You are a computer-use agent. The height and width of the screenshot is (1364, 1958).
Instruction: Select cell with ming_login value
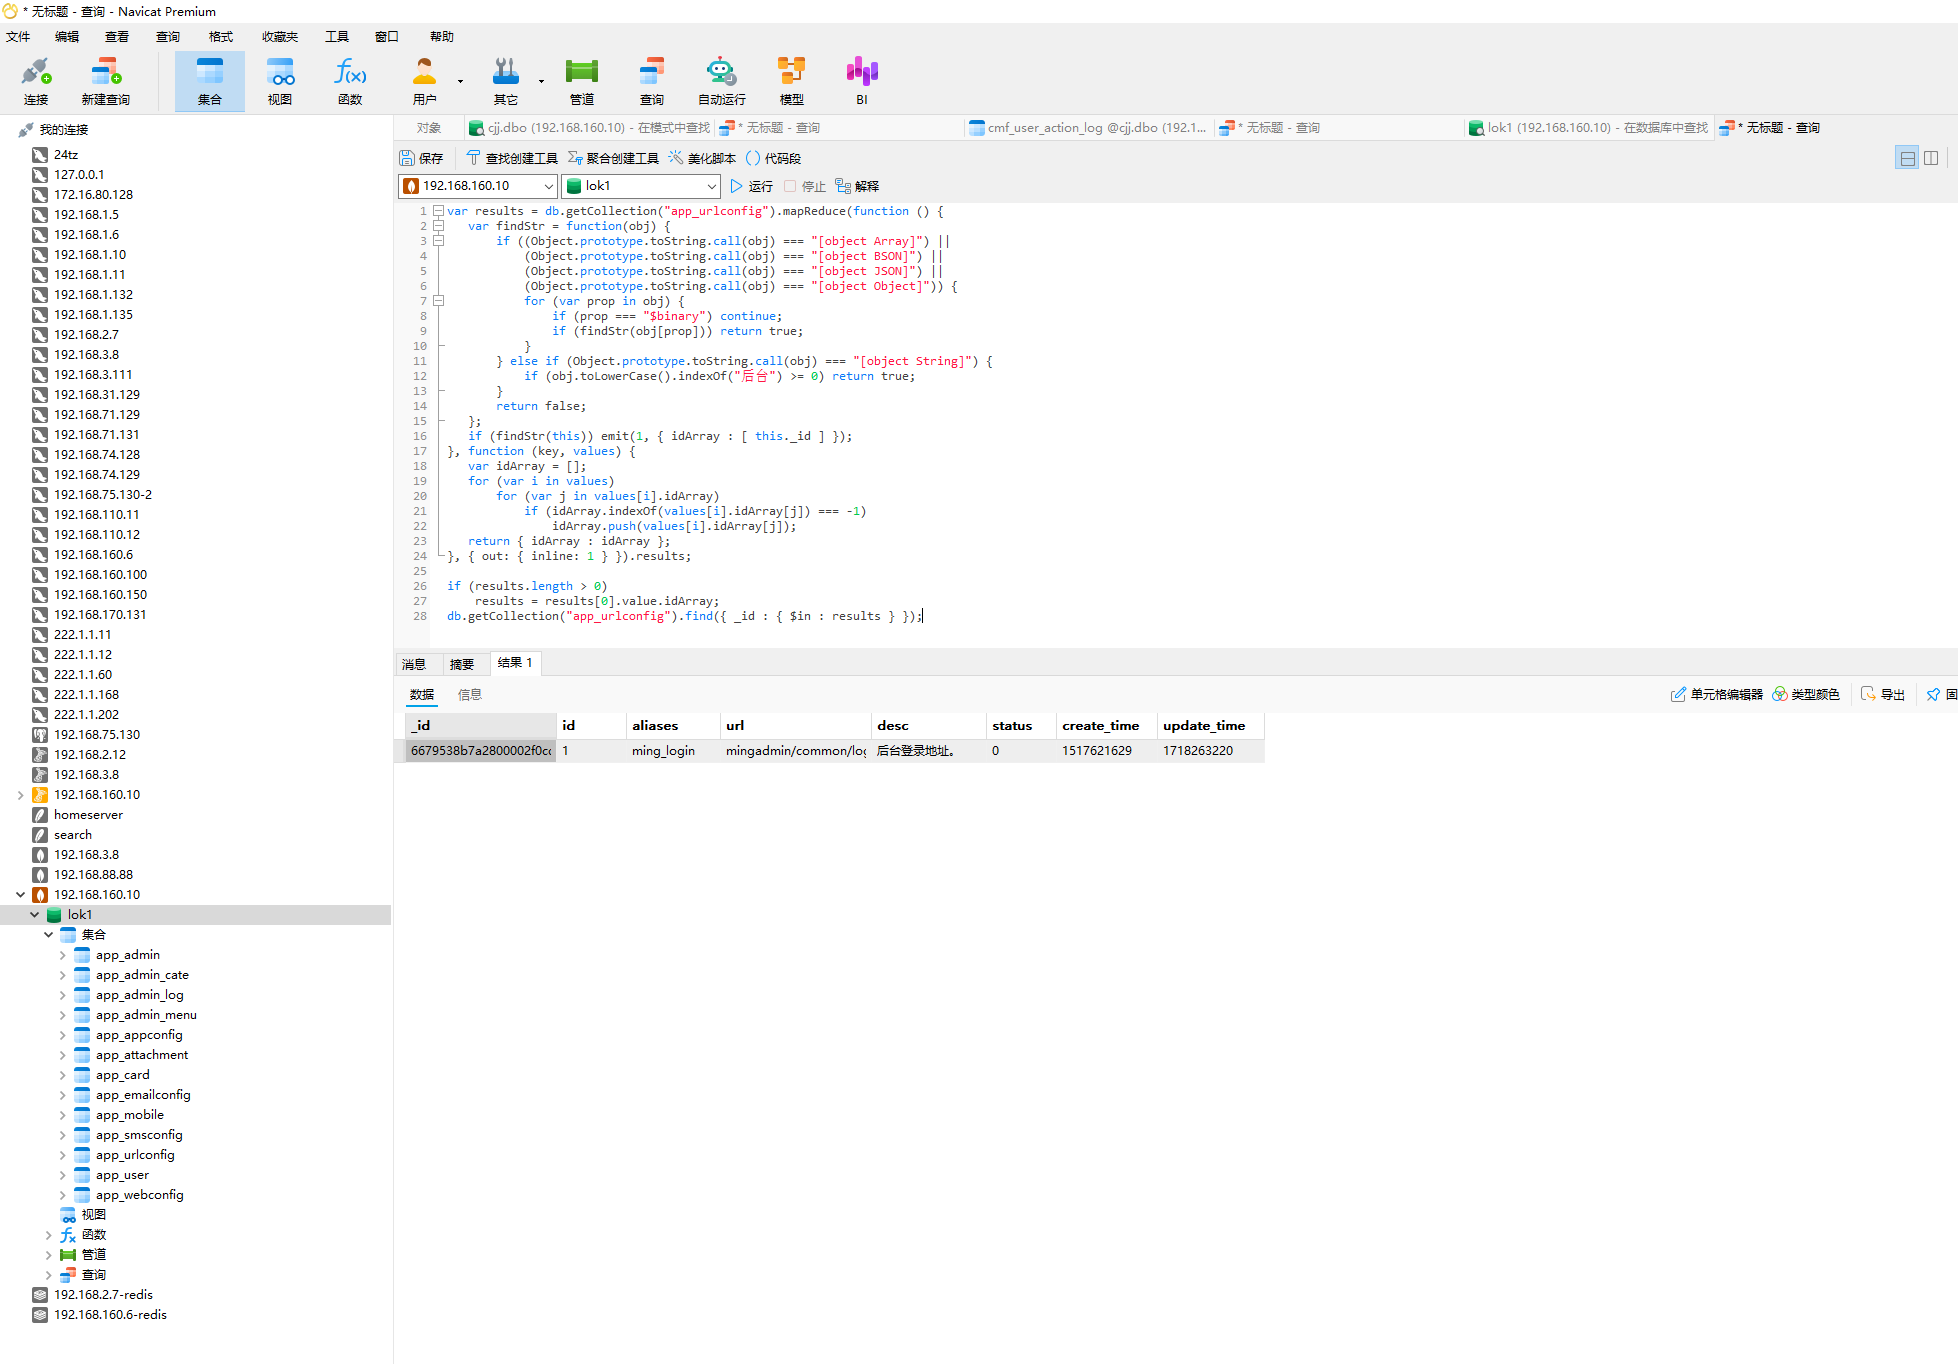[672, 750]
